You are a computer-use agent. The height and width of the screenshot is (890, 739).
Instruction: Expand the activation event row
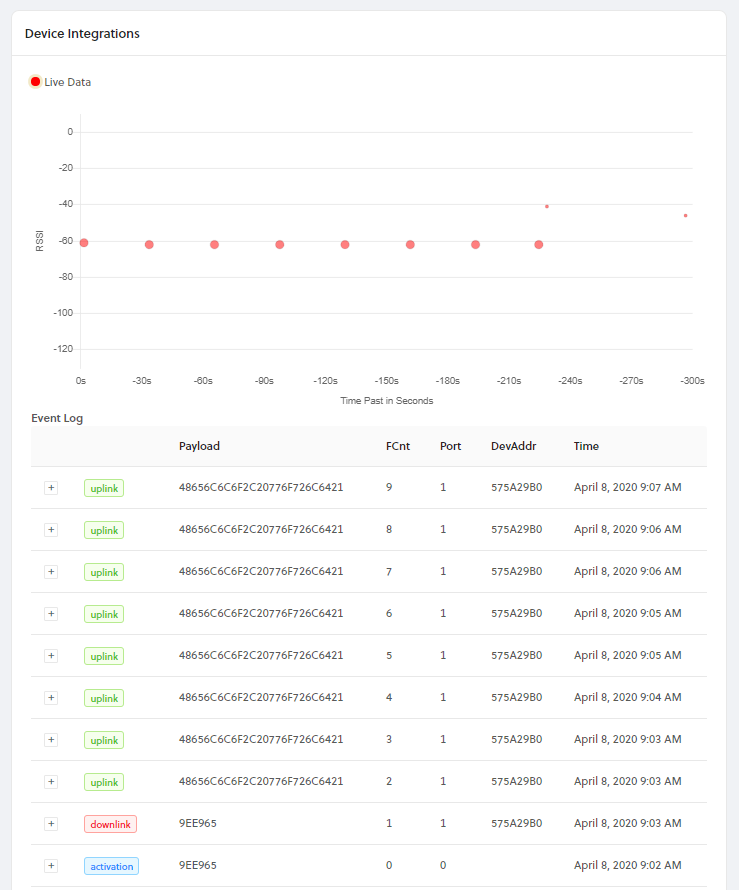(51, 866)
